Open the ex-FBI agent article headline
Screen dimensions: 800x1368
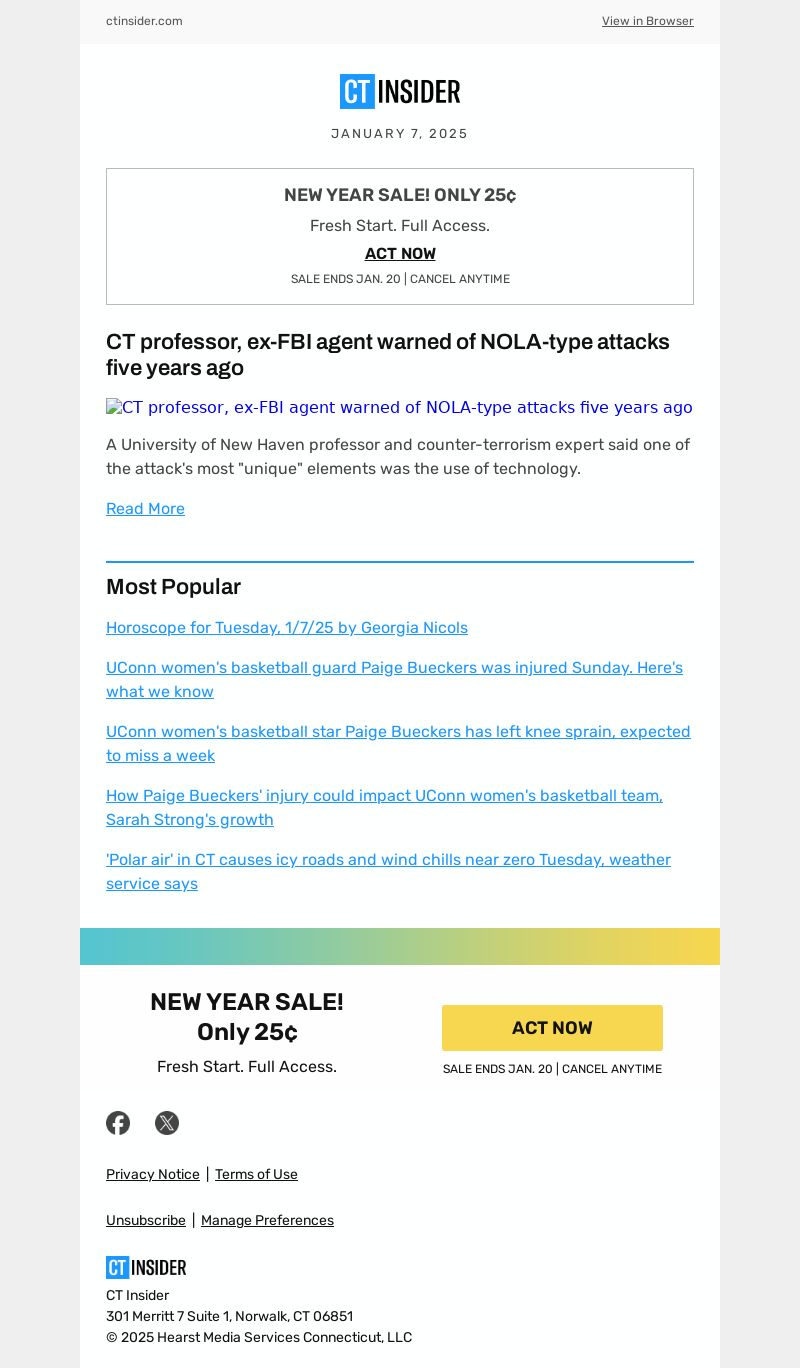tap(388, 354)
